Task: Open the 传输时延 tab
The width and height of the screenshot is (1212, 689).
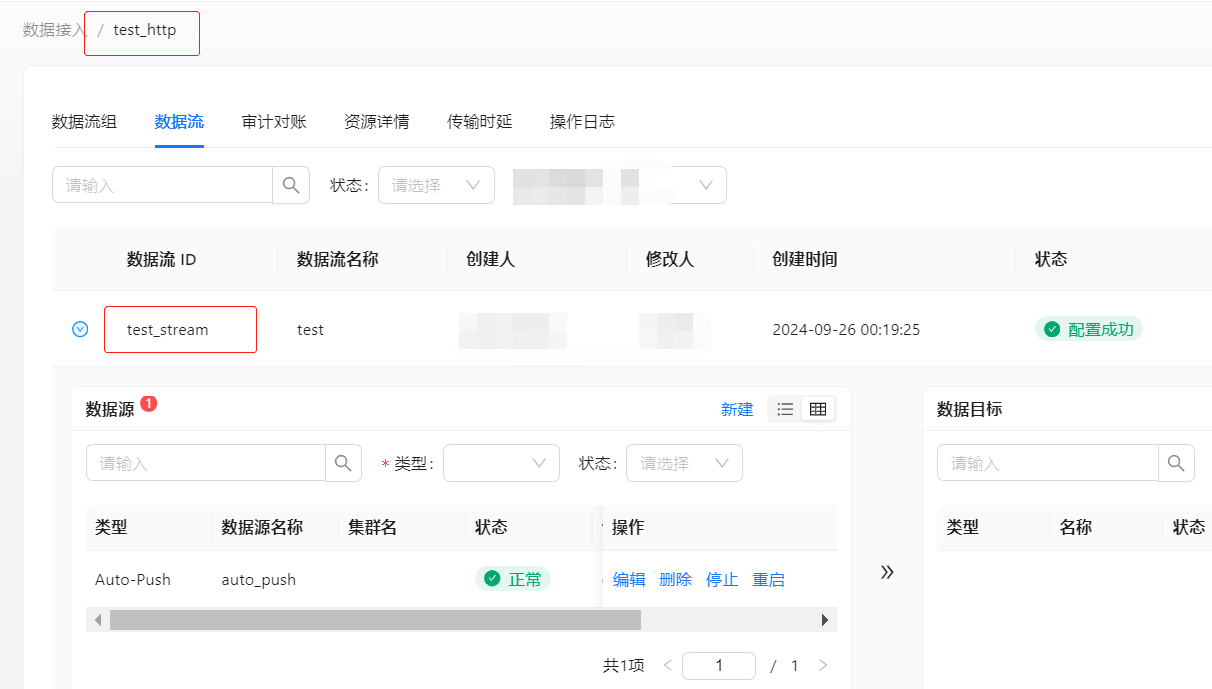Action: (479, 122)
